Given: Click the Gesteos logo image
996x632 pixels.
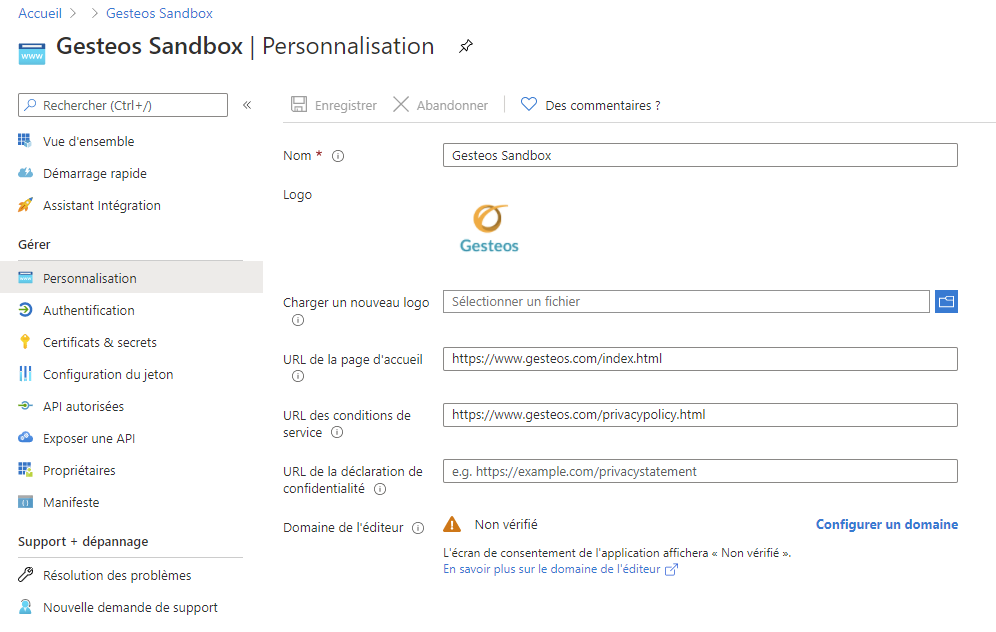Looking at the screenshot, I should click(489, 229).
